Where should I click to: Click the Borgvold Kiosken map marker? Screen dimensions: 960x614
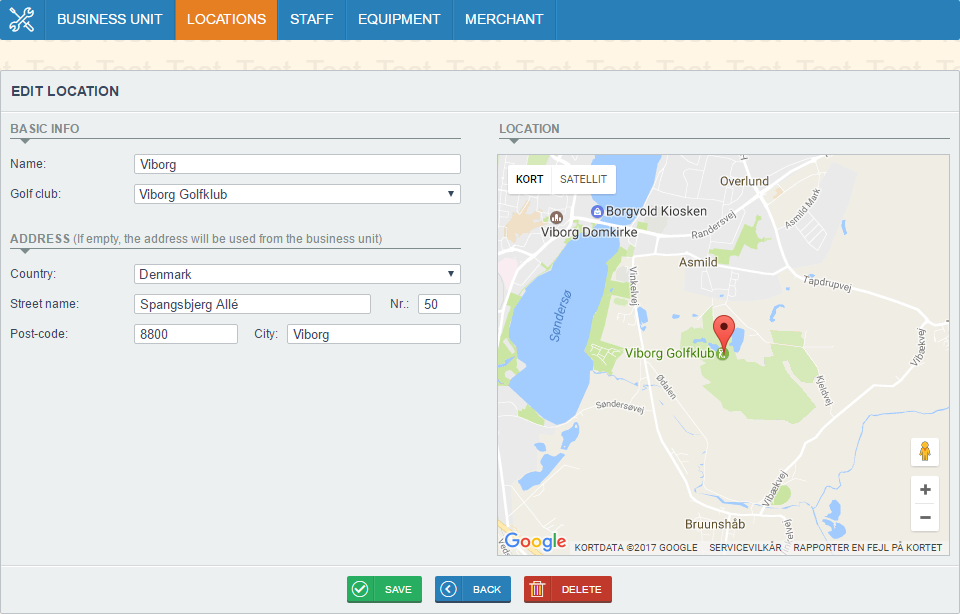597,211
